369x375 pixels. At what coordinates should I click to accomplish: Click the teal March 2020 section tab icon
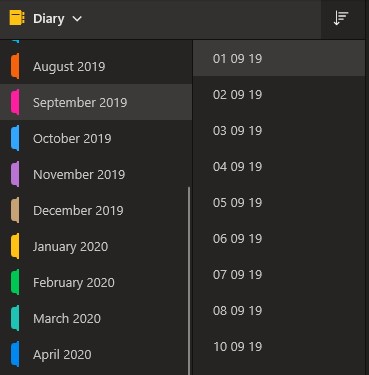15,318
